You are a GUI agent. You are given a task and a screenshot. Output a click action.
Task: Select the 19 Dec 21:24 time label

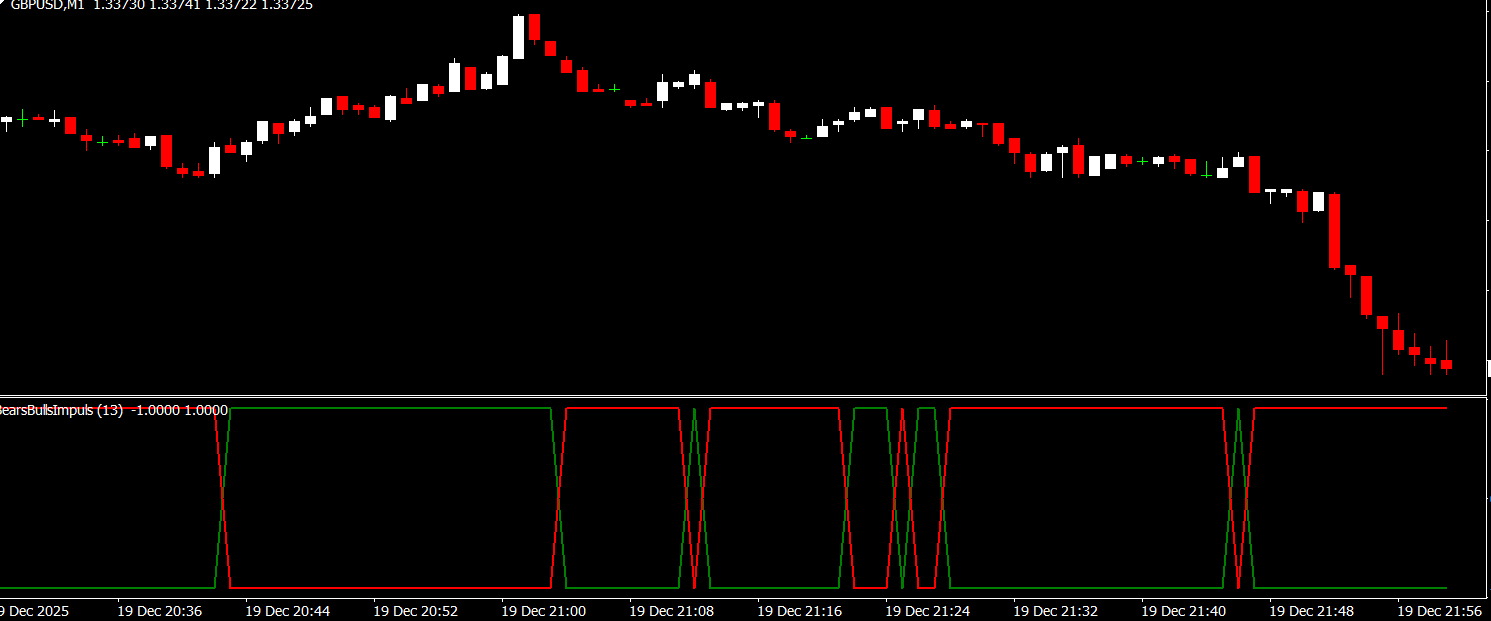pos(927,610)
